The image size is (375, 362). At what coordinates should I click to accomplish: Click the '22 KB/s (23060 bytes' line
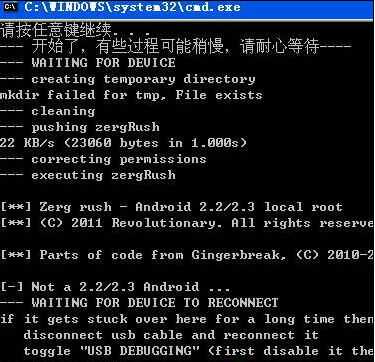point(123,143)
